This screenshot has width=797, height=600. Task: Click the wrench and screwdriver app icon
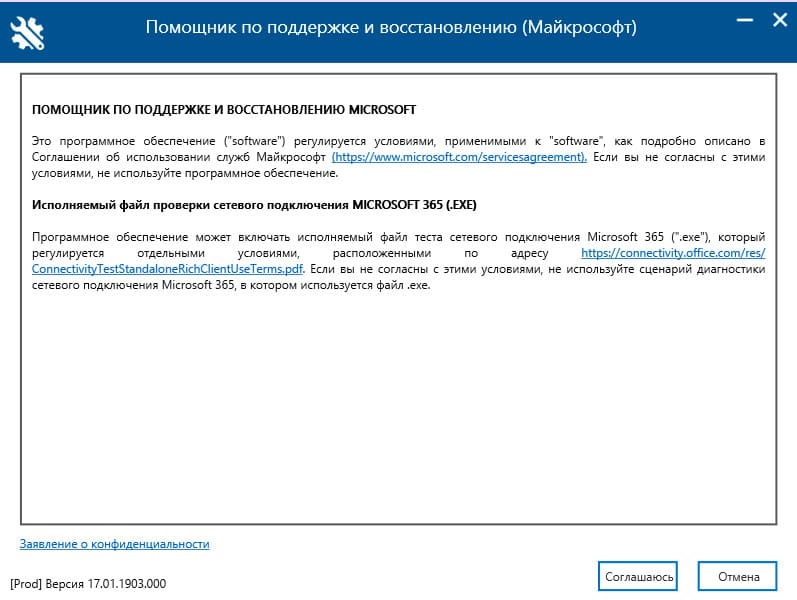tap(27, 33)
